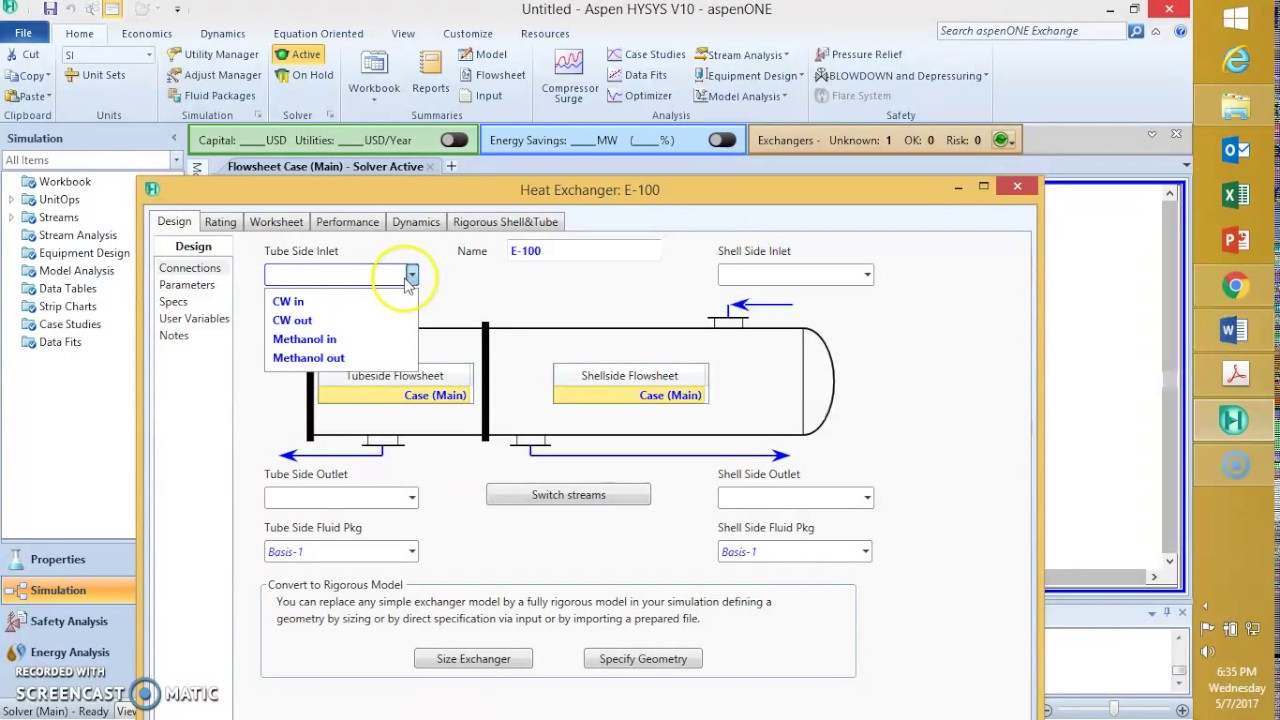Open Case Studies from ribbon

(646, 54)
